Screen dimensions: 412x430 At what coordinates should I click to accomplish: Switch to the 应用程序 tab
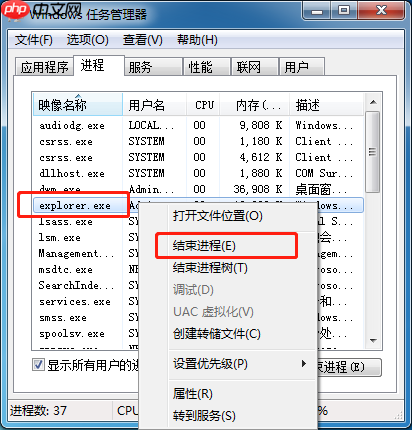pos(44,67)
